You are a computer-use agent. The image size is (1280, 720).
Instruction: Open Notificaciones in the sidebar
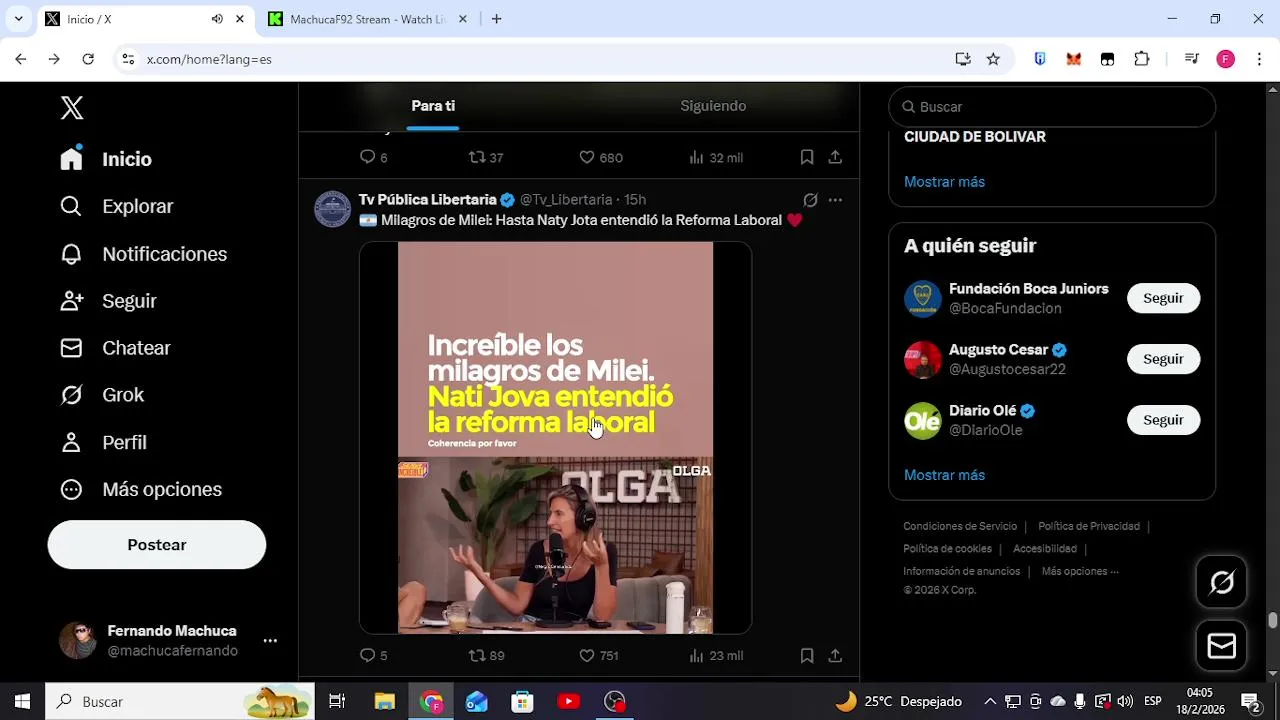143,254
